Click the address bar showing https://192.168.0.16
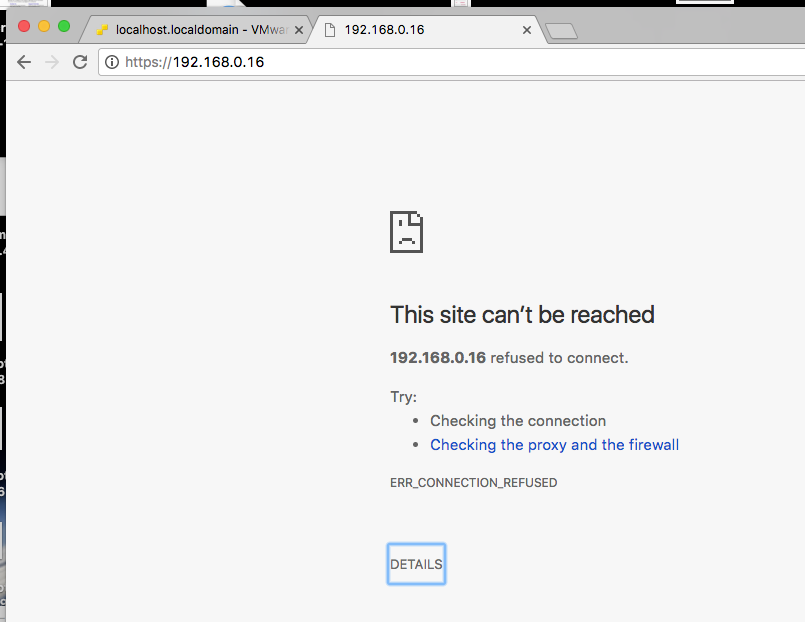805x622 pixels. click(452, 62)
